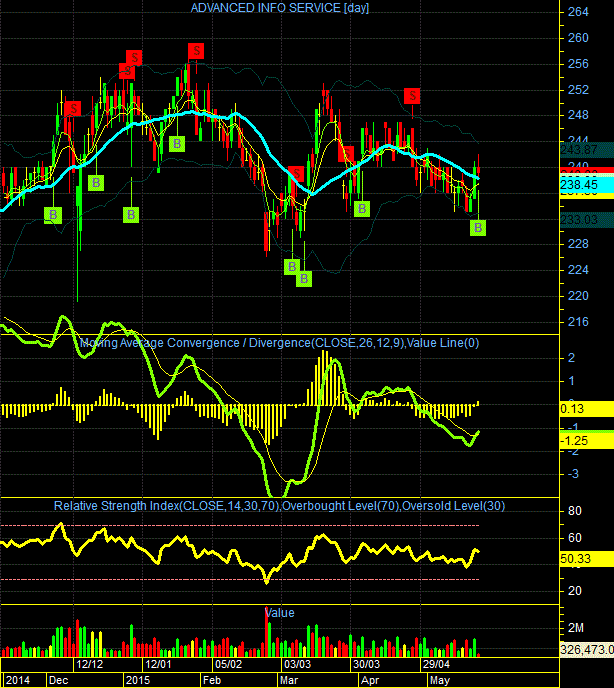
Task: Click the Feb month label
Action: click(x=212, y=680)
